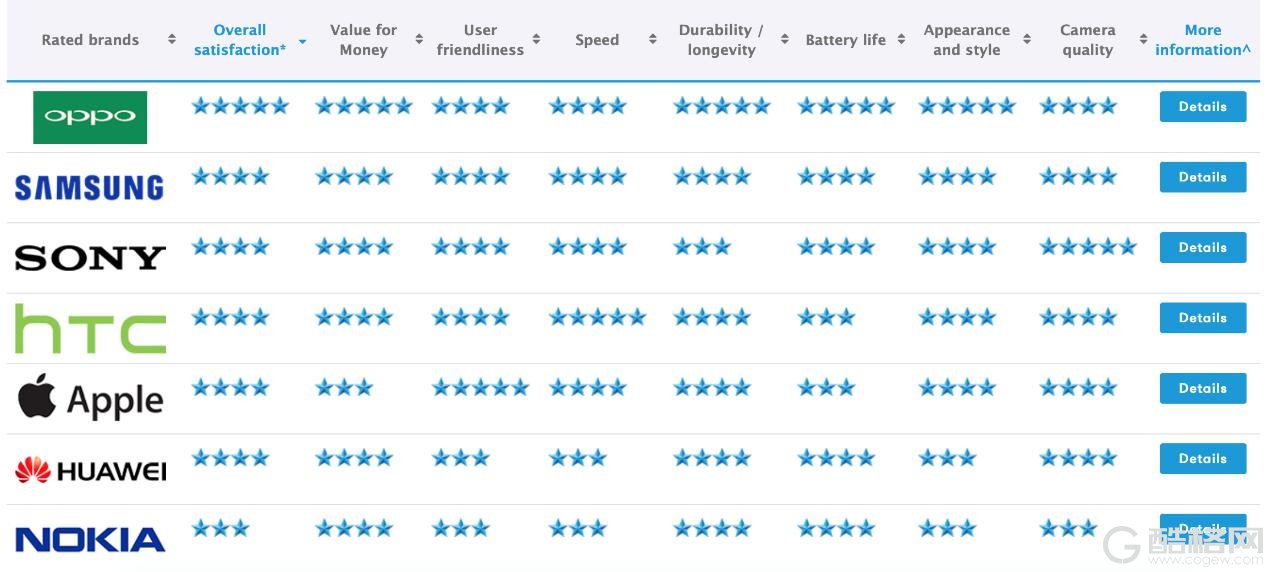Click the HTC brand logo
Viewport: 1268px width, 572px height.
[90, 329]
